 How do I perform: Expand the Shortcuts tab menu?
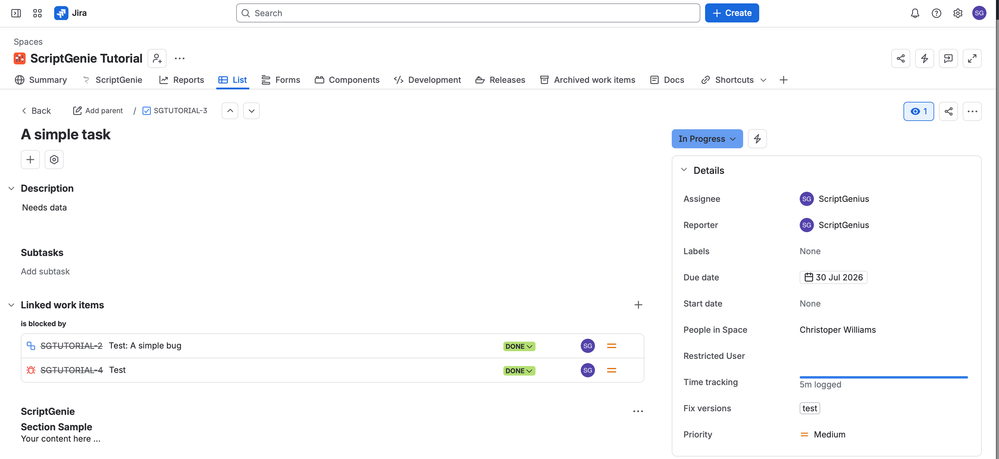(x=763, y=80)
